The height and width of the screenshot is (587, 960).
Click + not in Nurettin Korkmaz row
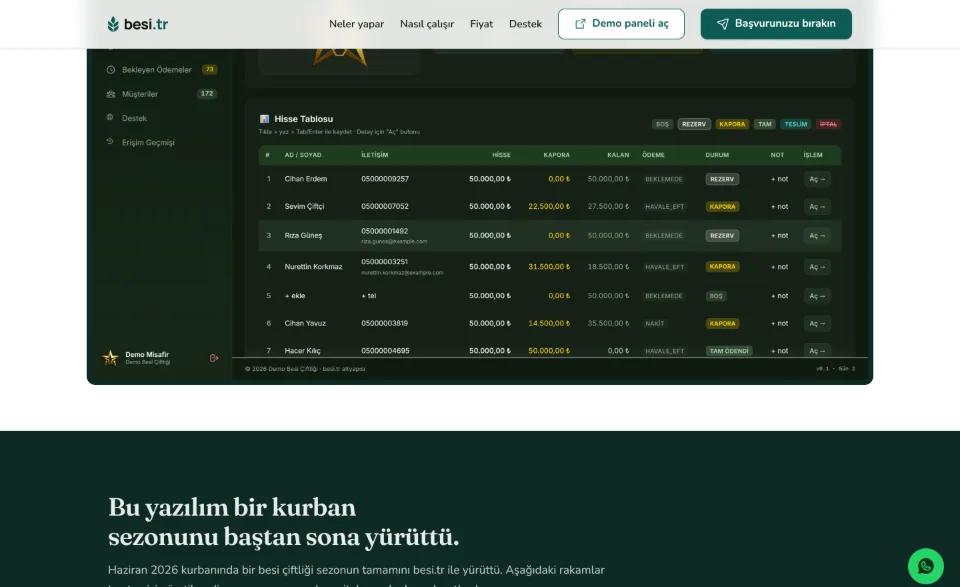[x=779, y=267]
